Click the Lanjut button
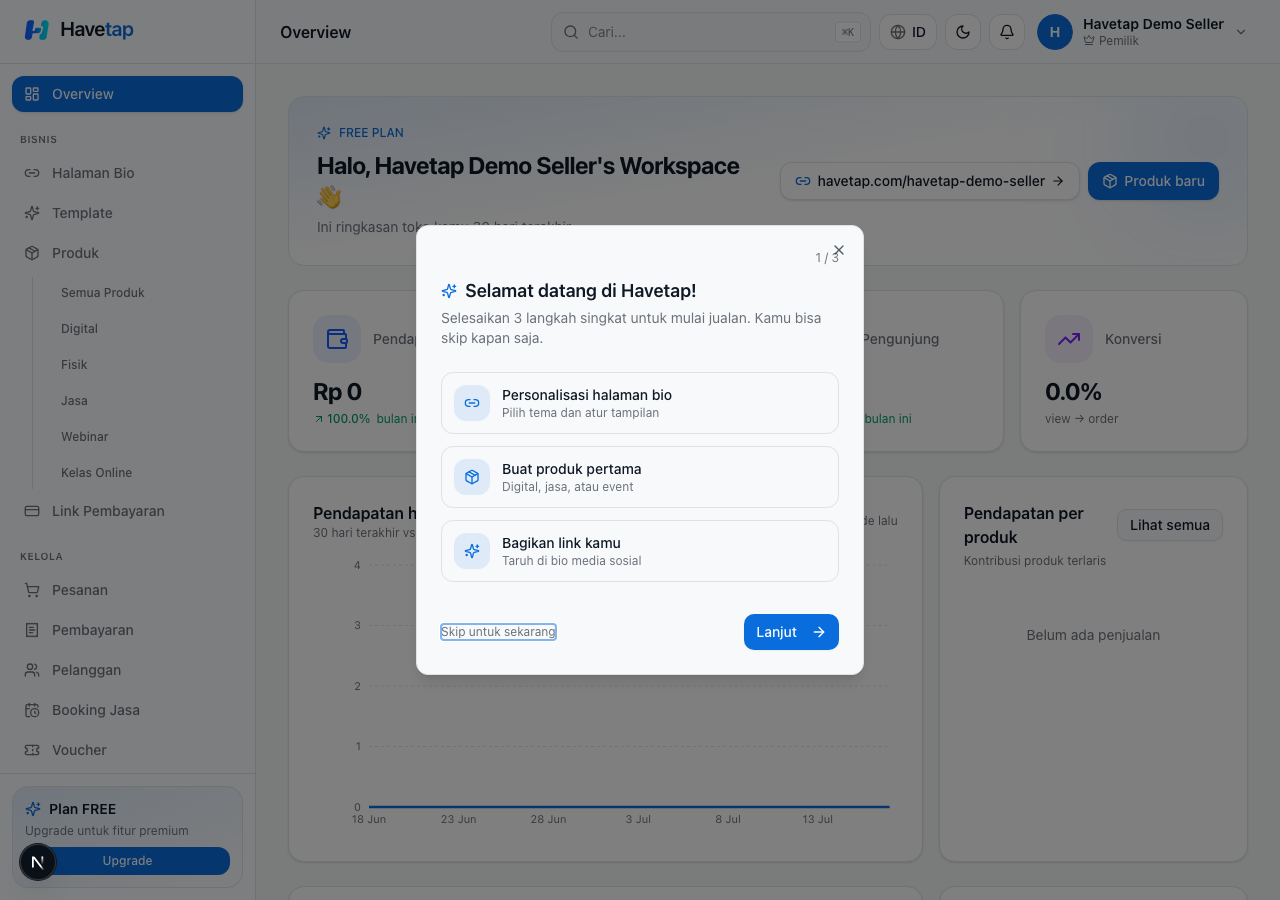This screenshot has height=900, width=1280. (791, 632)
